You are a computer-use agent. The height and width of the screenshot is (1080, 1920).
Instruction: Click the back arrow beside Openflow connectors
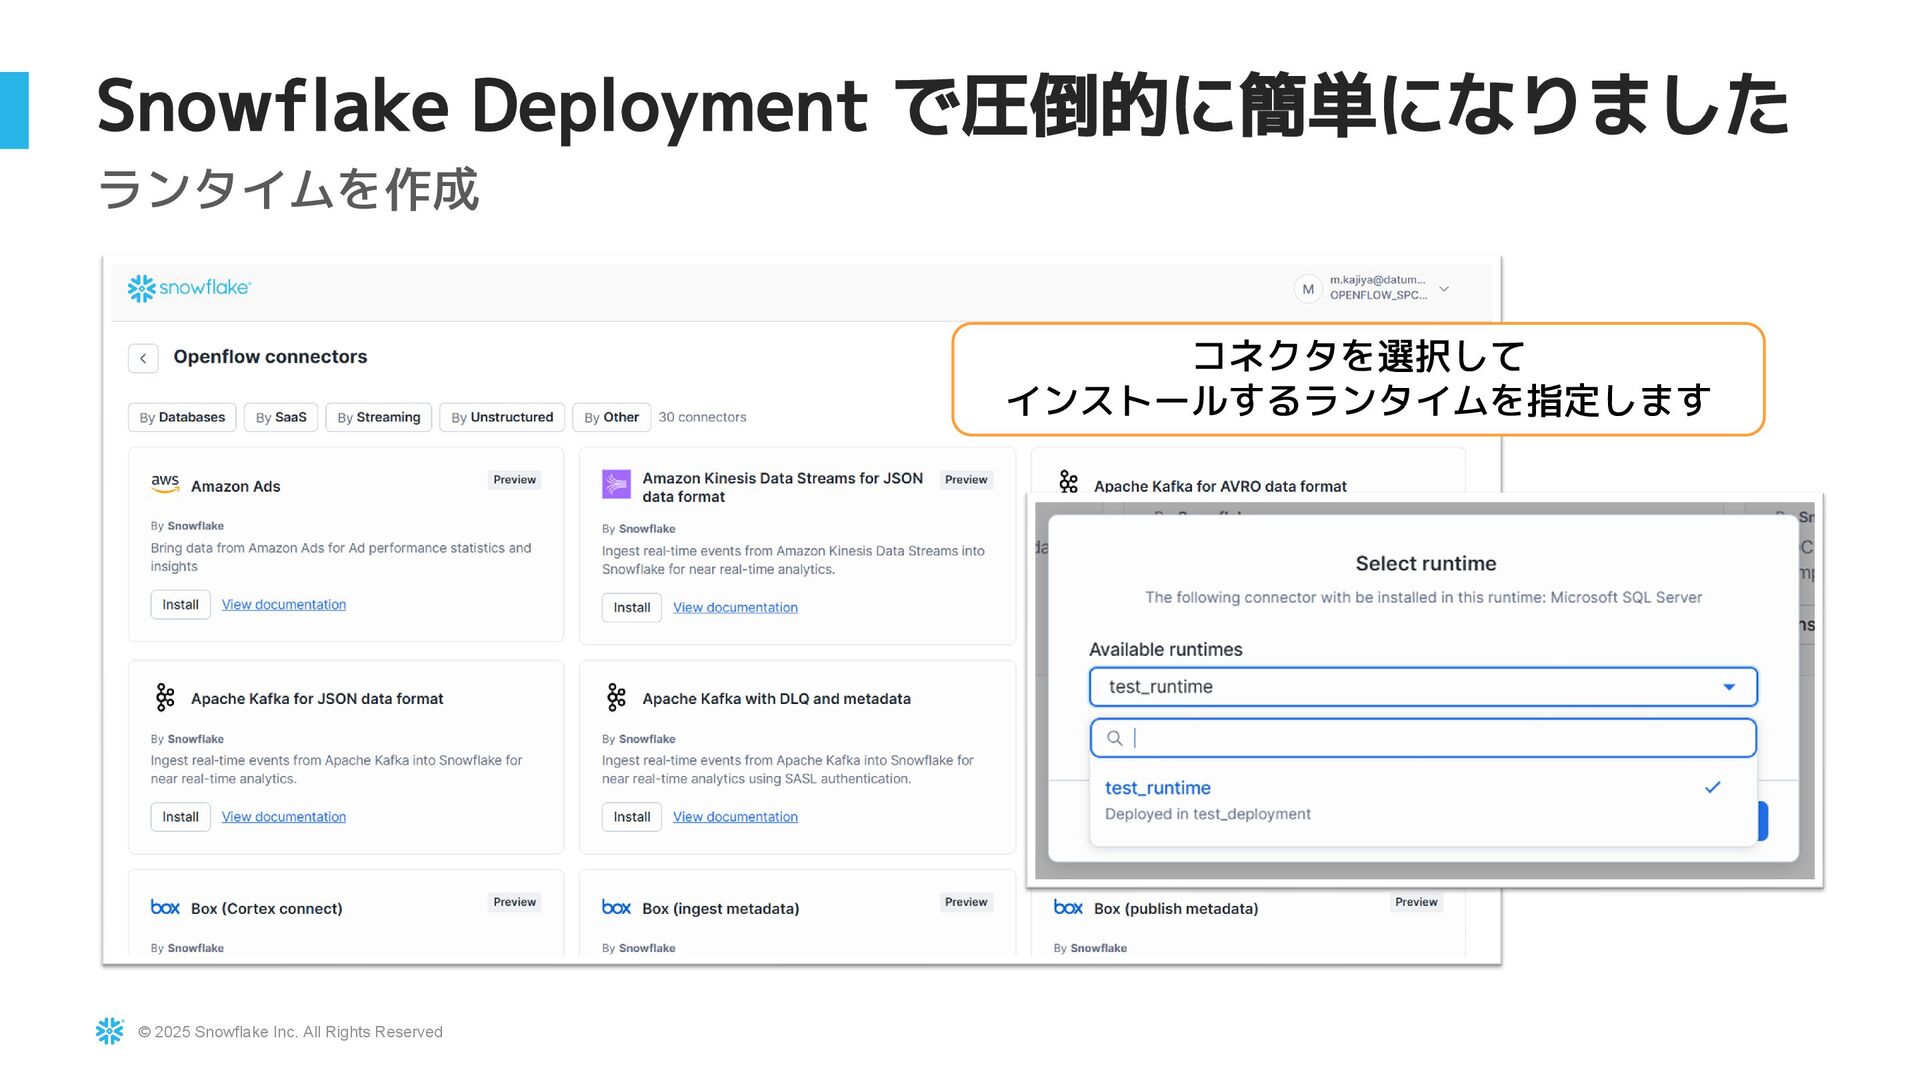[143, 358]
